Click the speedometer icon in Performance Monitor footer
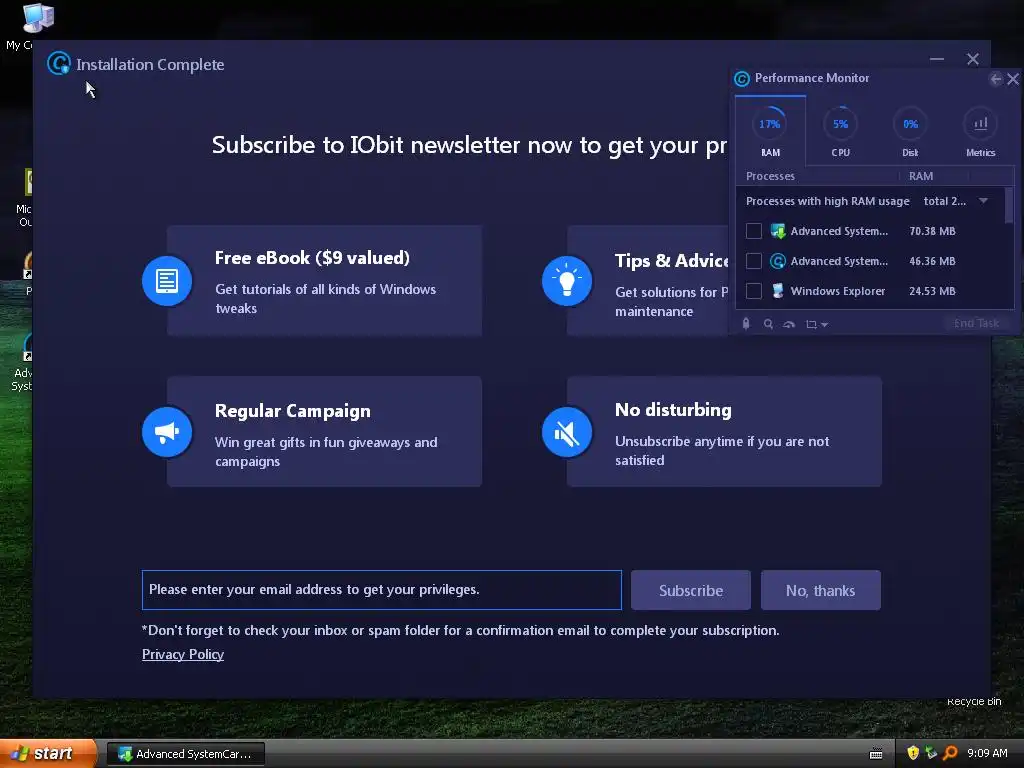Screen dimensions: 1024x768 coord(789,324)
